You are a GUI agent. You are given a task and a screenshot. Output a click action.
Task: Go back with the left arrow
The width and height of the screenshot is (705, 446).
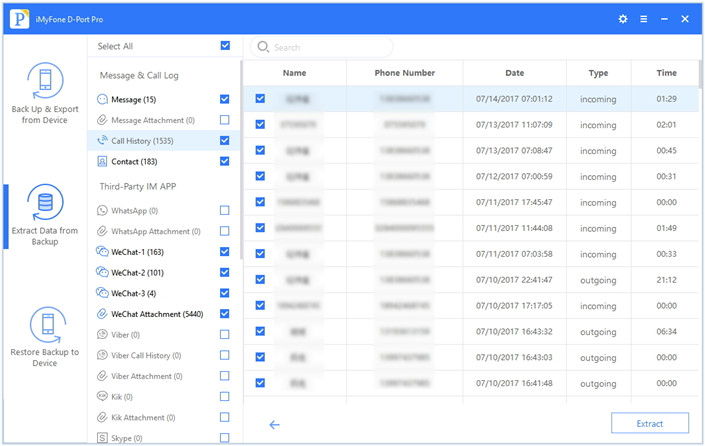(x=274, y=424)
